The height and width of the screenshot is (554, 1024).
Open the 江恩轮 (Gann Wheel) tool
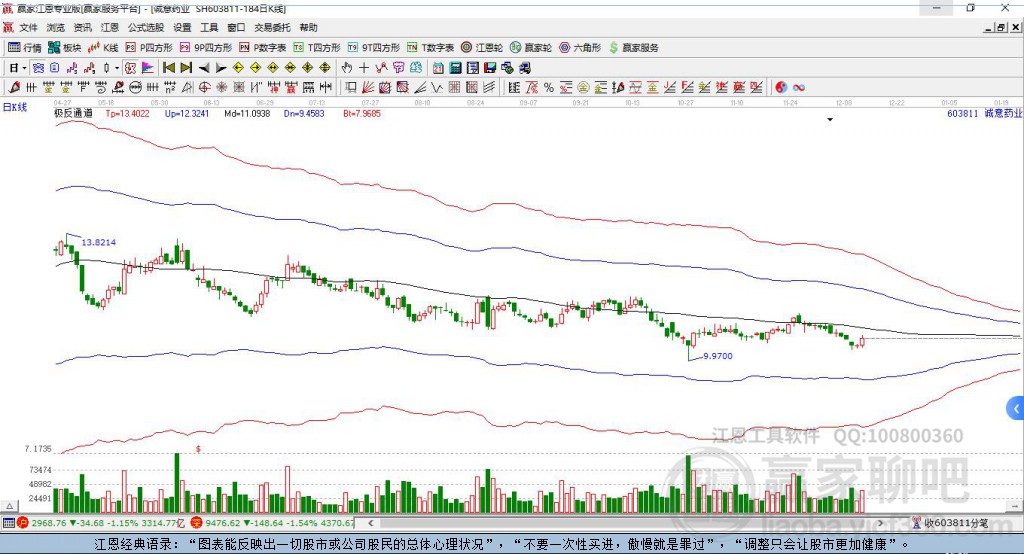[x=483, y=47]
